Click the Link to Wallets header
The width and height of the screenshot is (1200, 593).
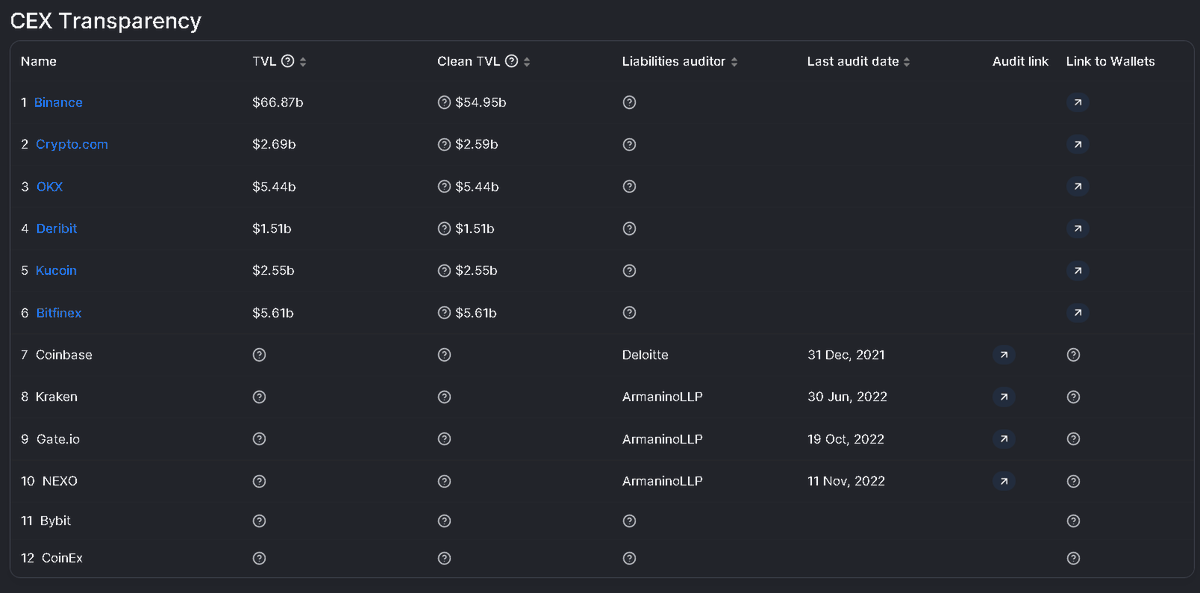point(1110,61)
